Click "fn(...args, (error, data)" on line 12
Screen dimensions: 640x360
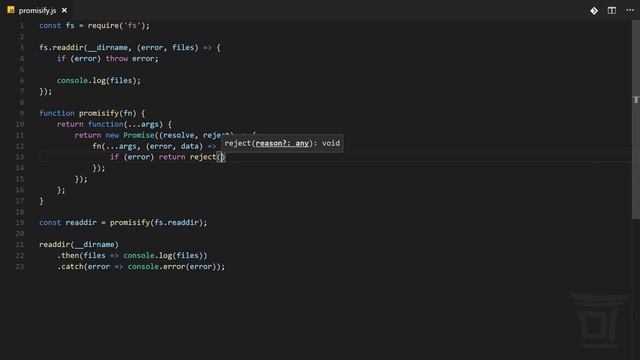tap(147, 146)
